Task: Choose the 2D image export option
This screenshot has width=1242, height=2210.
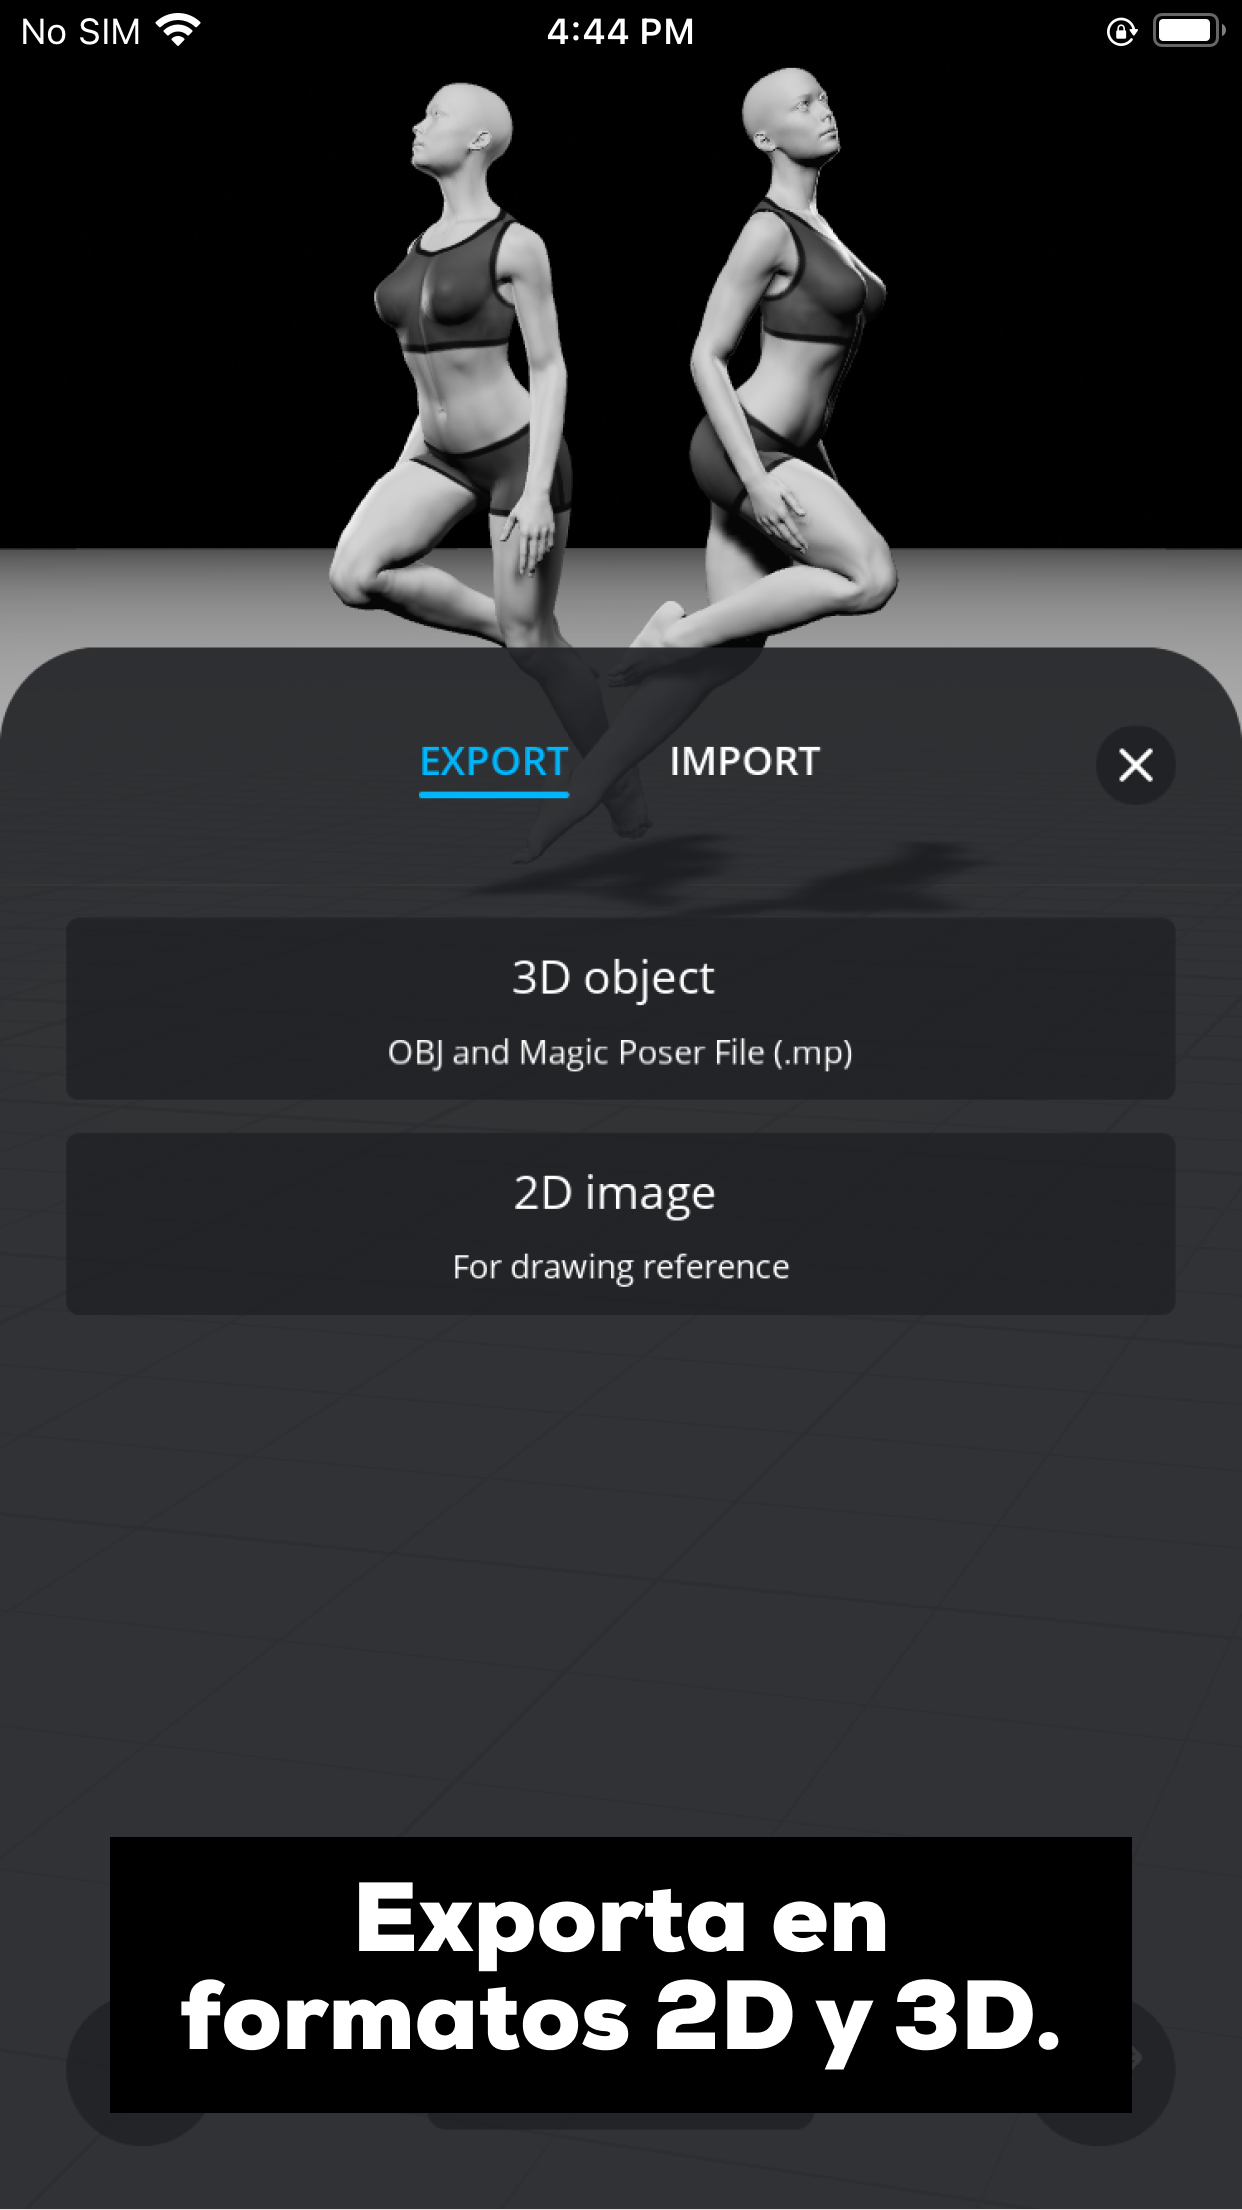Action: pos(620,1223)
